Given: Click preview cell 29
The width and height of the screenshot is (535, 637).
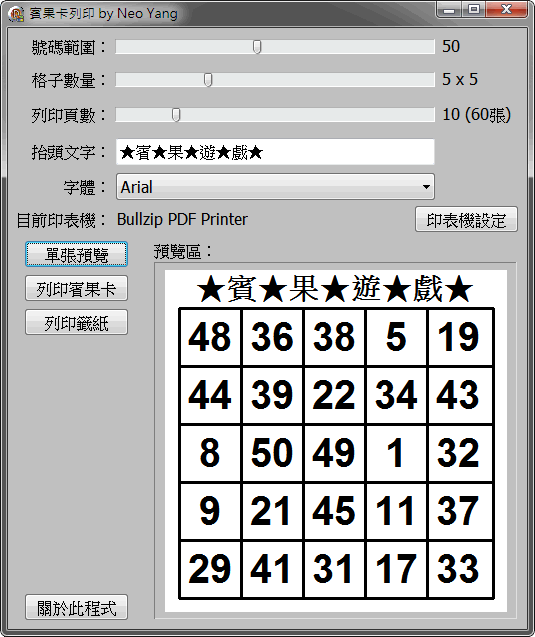Looking at the screenshot, I should pyautogui.click(x=210, y=569).
